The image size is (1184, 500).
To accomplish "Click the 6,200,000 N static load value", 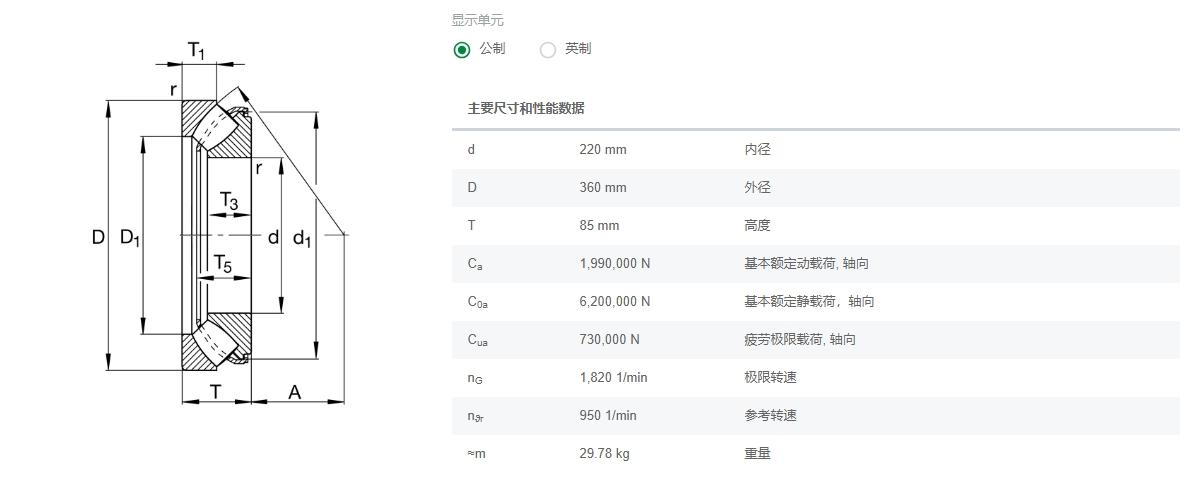I will coord(615,301).
